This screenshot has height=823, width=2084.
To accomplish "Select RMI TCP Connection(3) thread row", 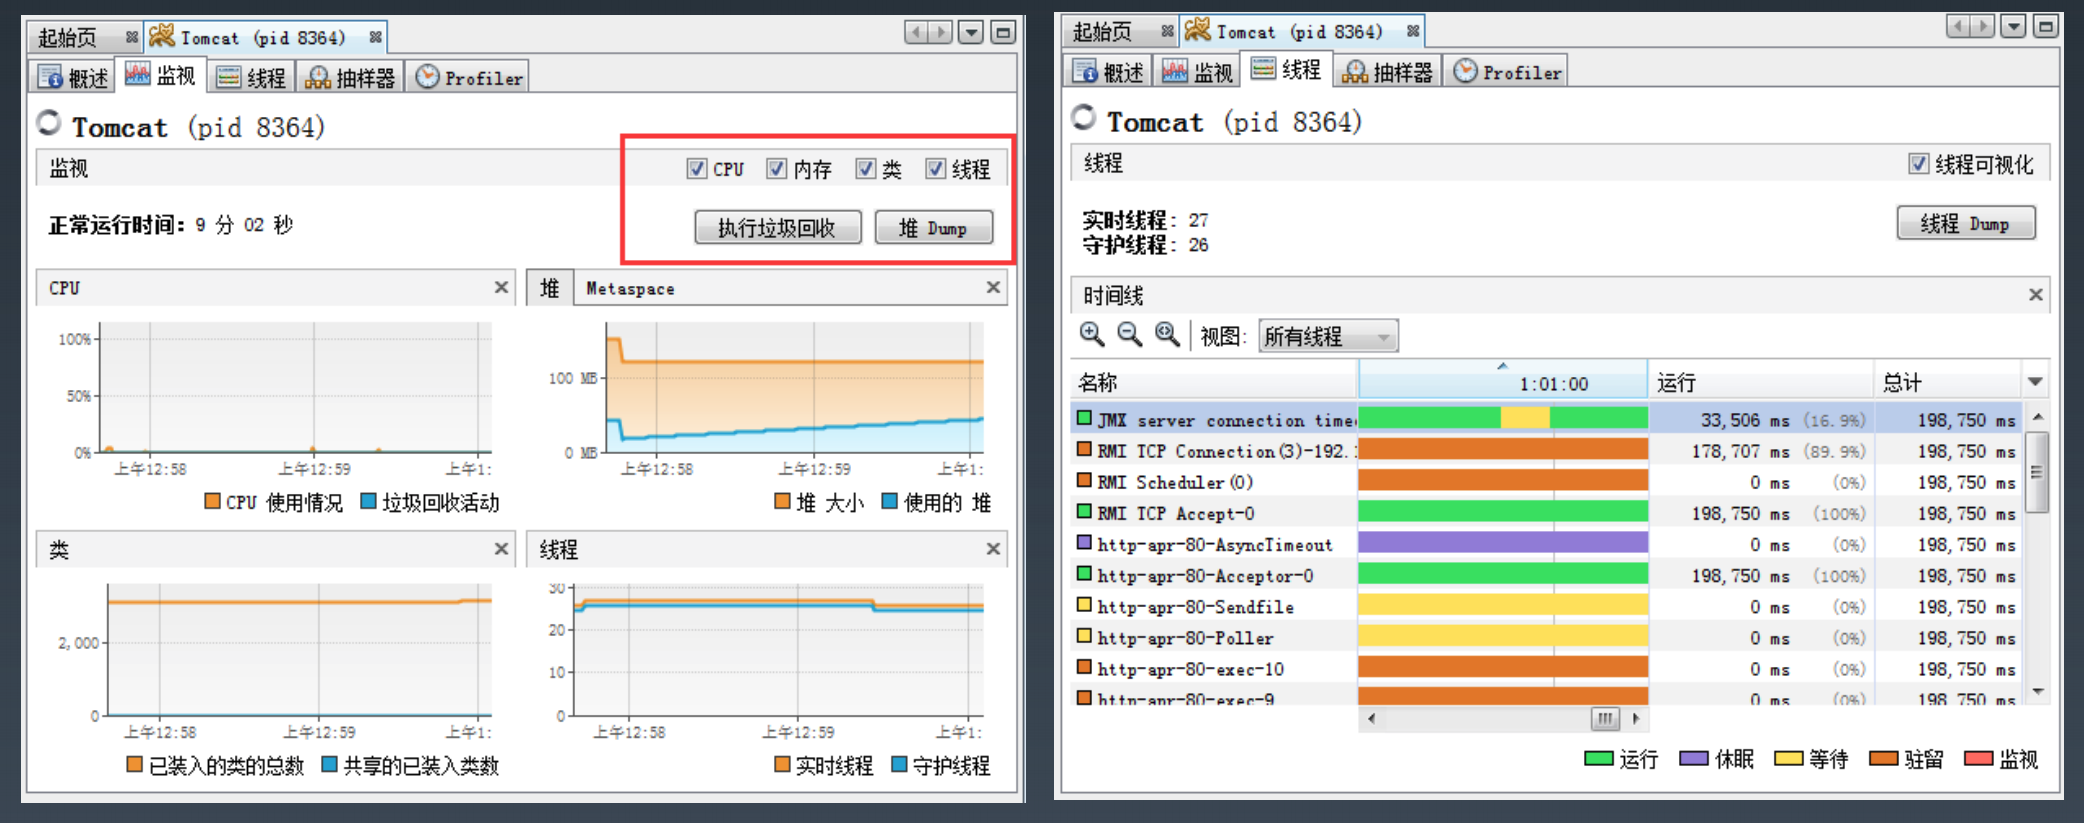I will pyautogui.click(x=1546, y=451).
